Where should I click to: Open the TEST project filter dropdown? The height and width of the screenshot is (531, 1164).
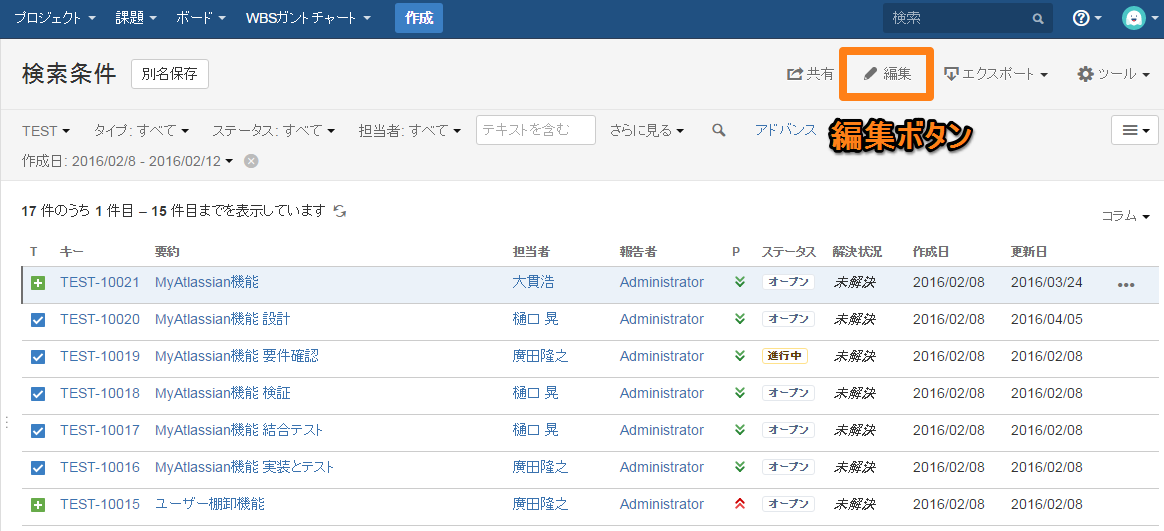(x=46, y=131)
